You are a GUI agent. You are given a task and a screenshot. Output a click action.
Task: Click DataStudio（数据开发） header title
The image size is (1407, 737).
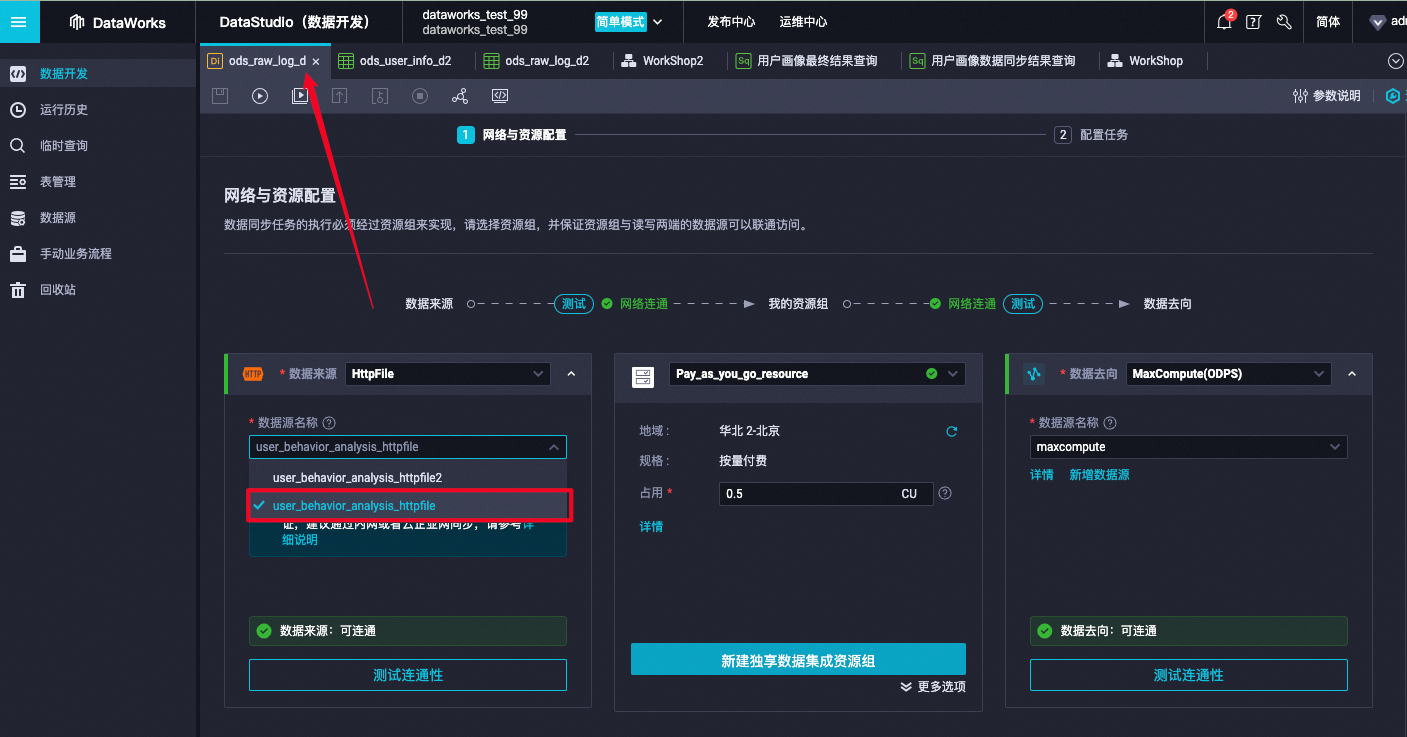pos(295,22)
